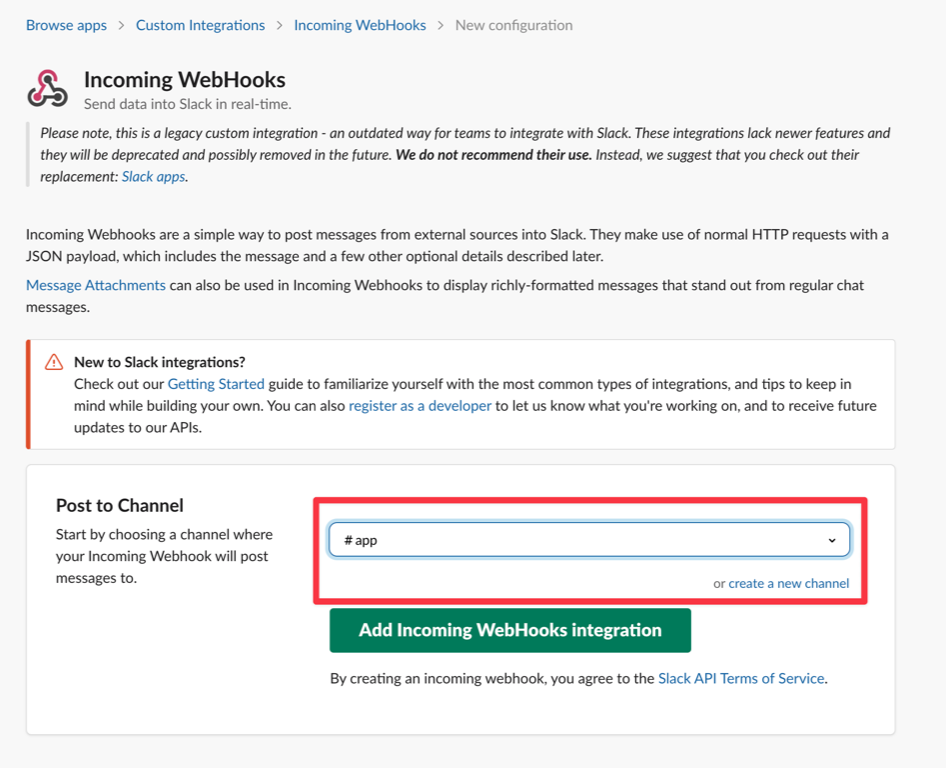Open the '# app' channel dropdown
The image size is (946, 768).
(589, 540)
